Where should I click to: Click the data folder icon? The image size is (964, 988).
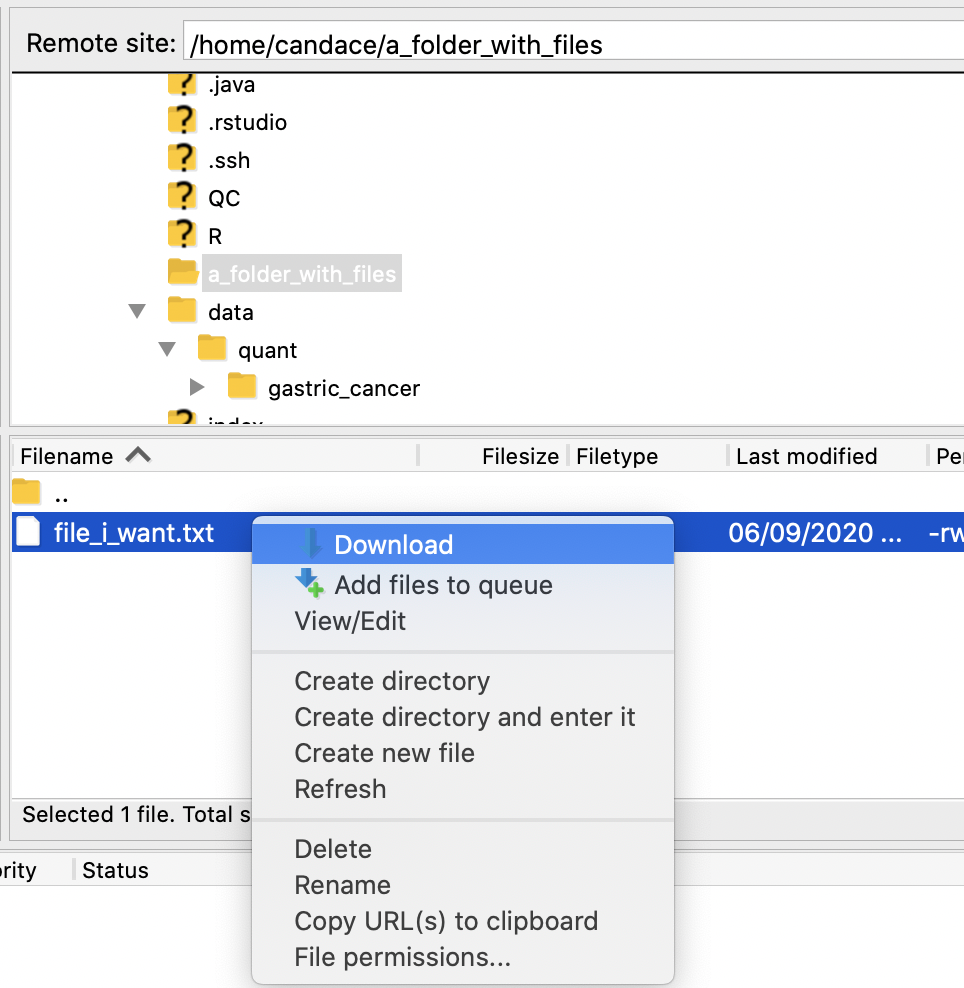pyautogui.click(x=183, y=311)
